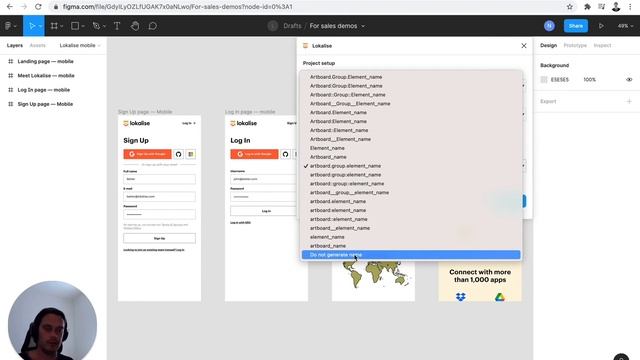This screenshot has height=360, width=640.
Task: Expand the Frame tool options arrow
Action: point(62,26)
